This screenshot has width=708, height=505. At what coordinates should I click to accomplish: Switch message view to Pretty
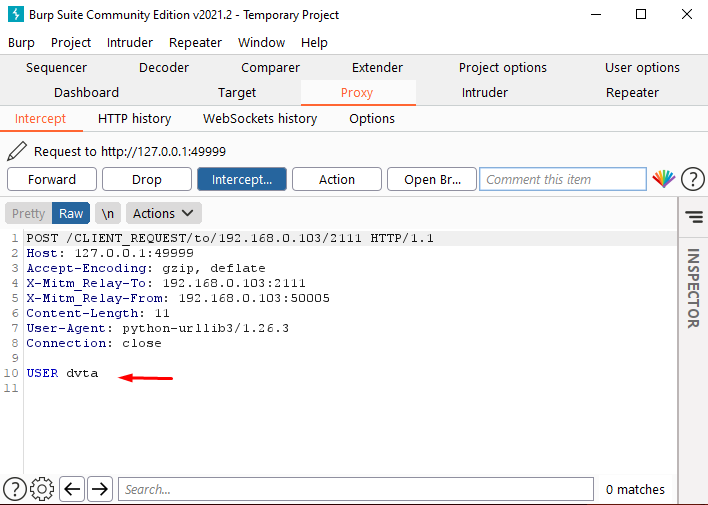coord(28,213)
